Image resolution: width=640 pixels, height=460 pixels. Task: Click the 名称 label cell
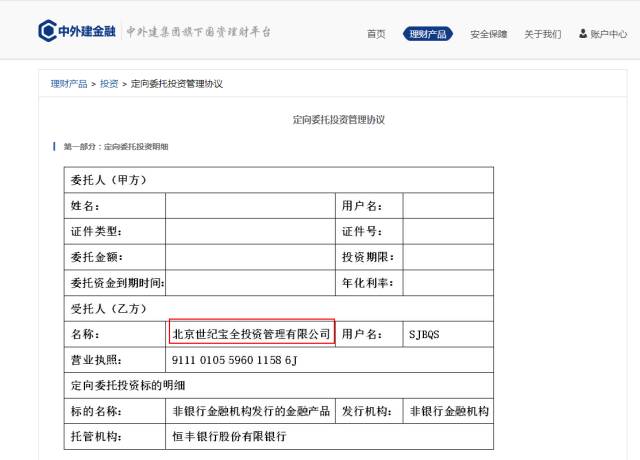click(115, 334)
